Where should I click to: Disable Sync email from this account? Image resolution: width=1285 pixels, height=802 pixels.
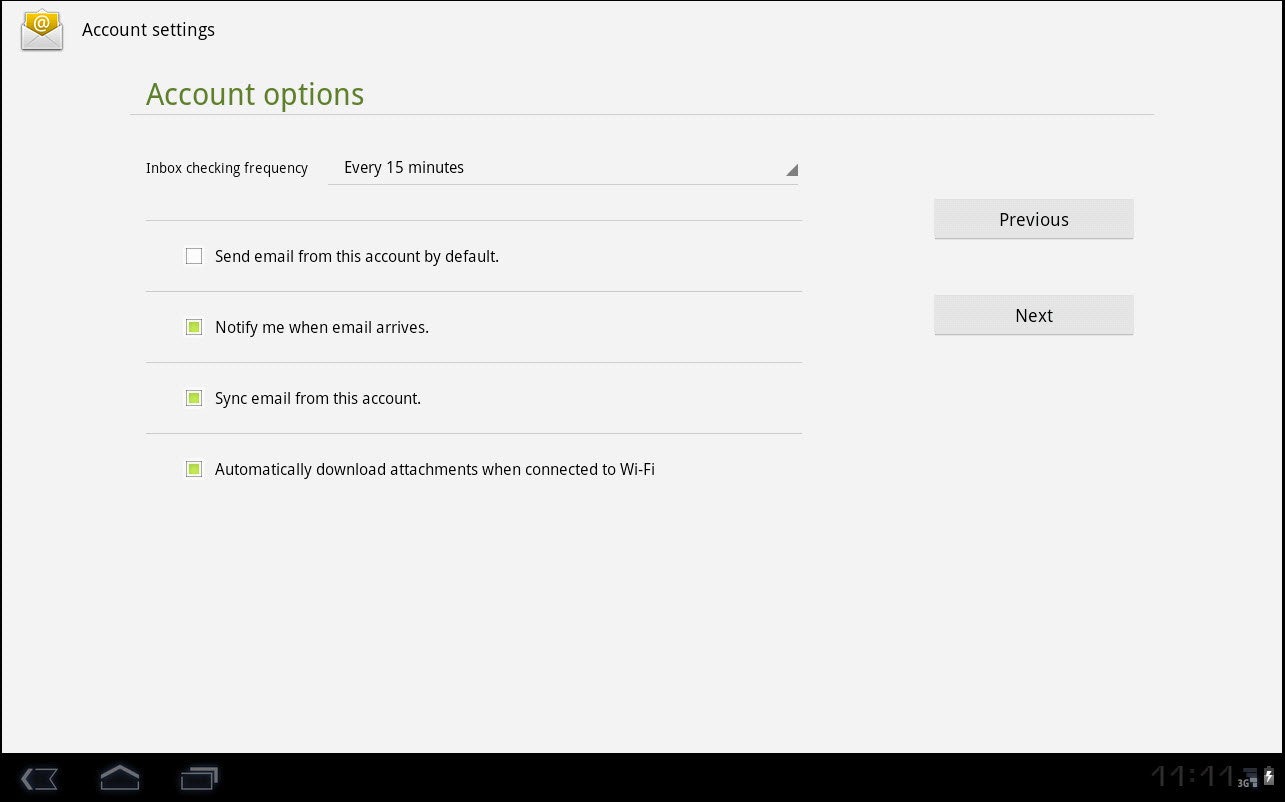click(194, 398)
